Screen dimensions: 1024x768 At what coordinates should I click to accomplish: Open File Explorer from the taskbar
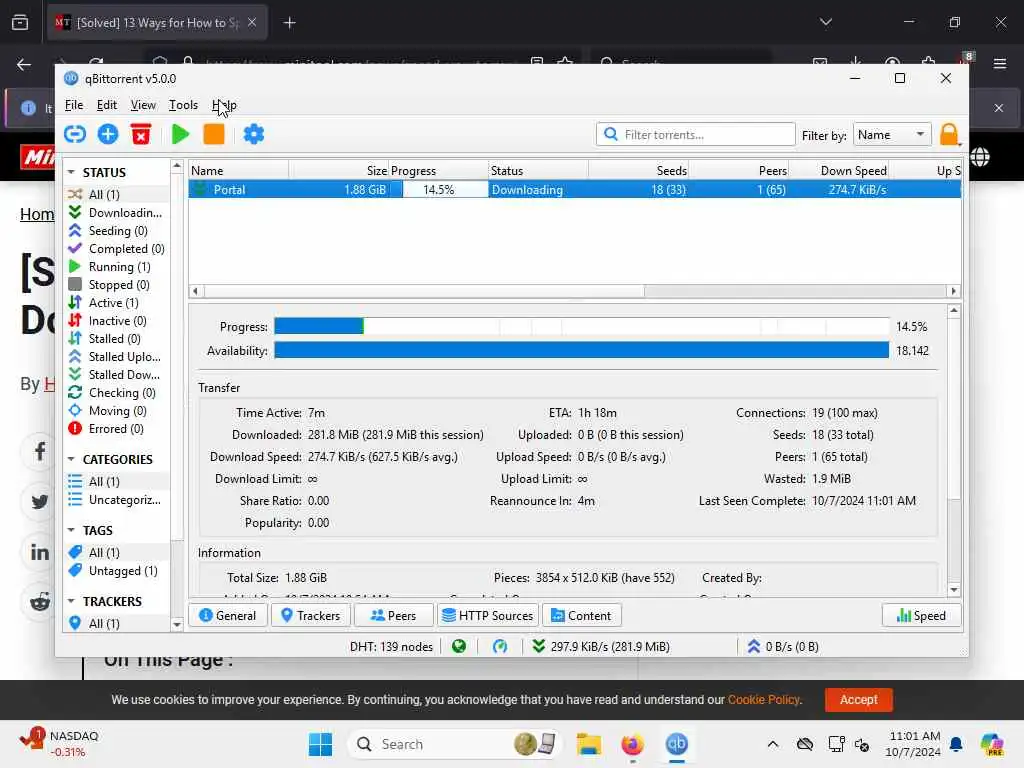(588, 744)
